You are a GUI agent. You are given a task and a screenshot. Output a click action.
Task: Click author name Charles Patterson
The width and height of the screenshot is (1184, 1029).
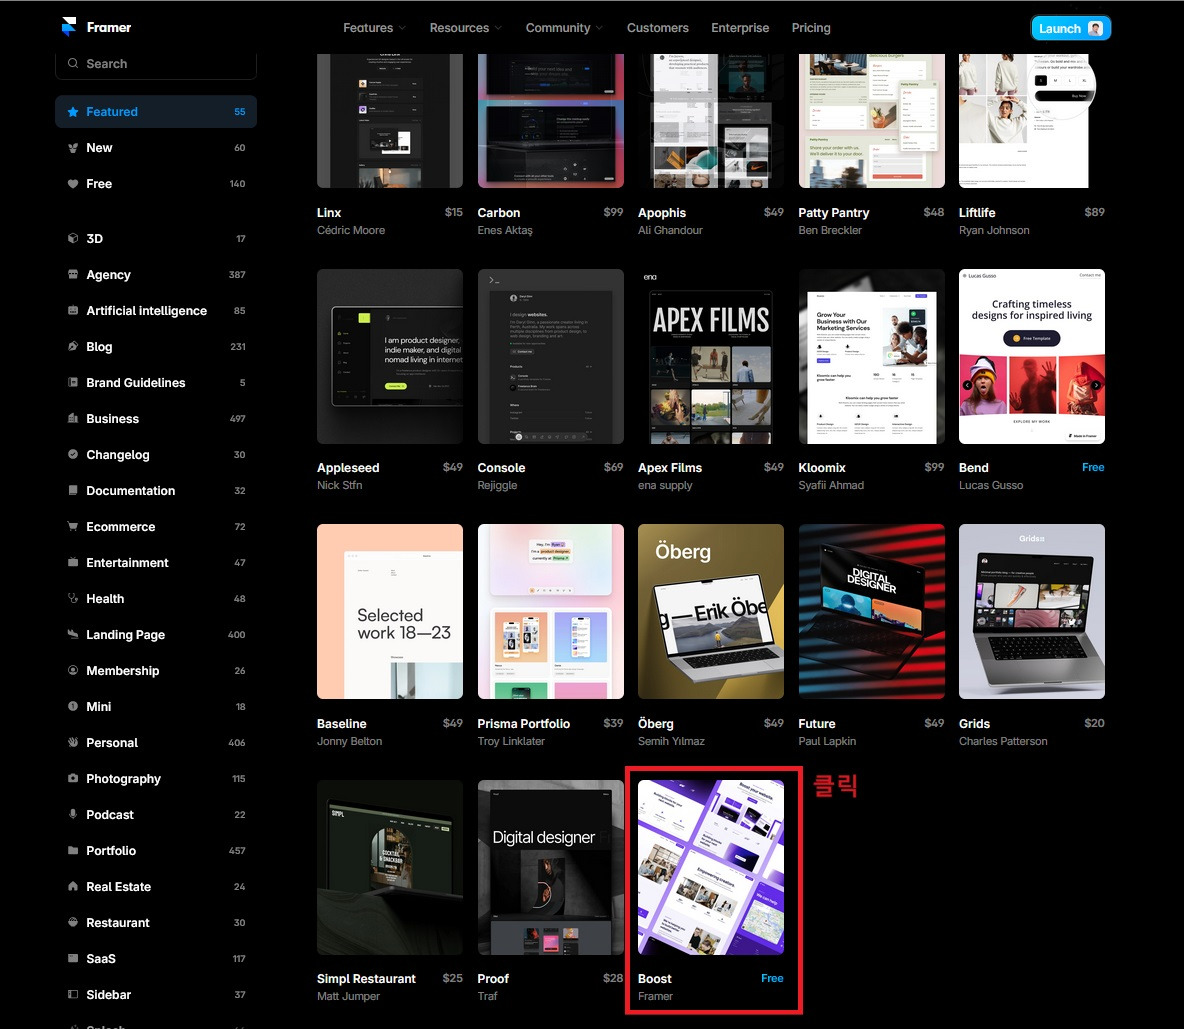[x=1003, y=741]
